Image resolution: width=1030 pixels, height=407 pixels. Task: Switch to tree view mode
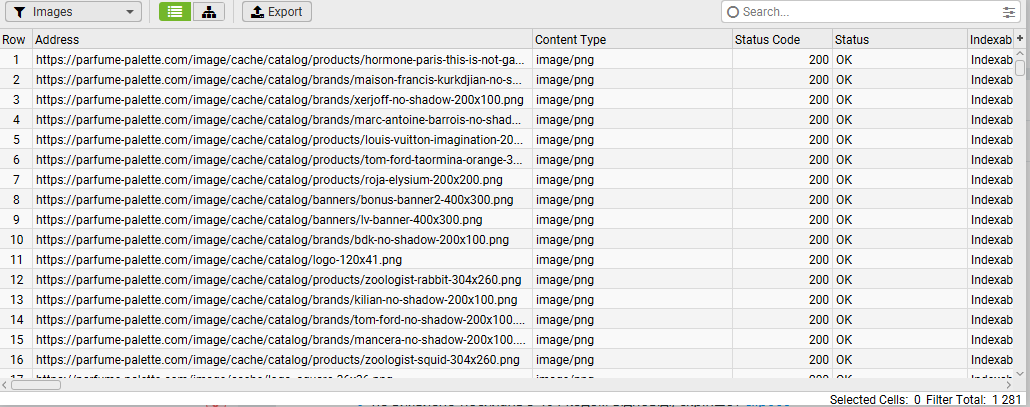[x=209, y=11]
